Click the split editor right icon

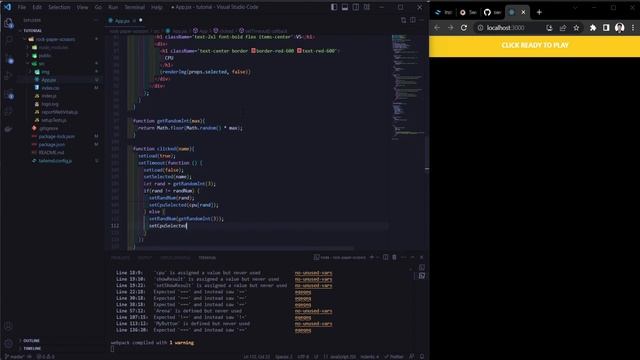413,20
